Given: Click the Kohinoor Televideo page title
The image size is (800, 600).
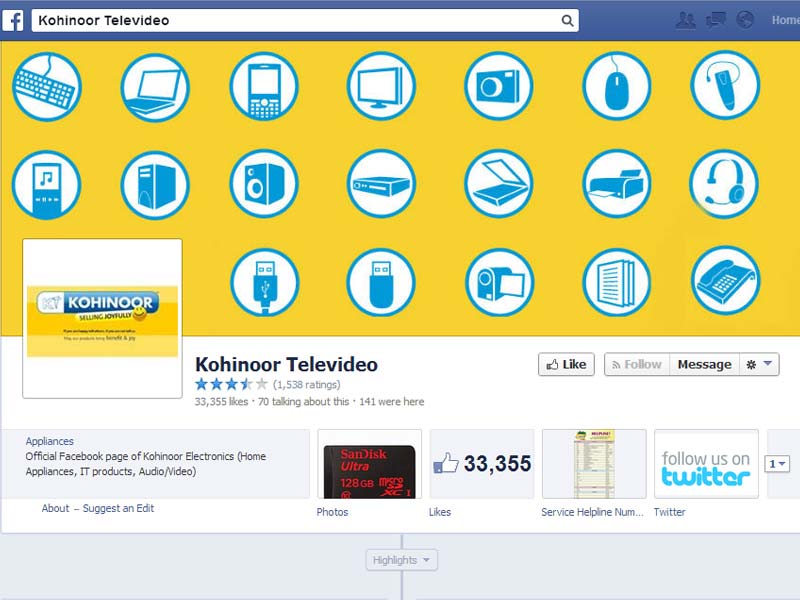Looking at the screenshot, I should tap(287, 364).
